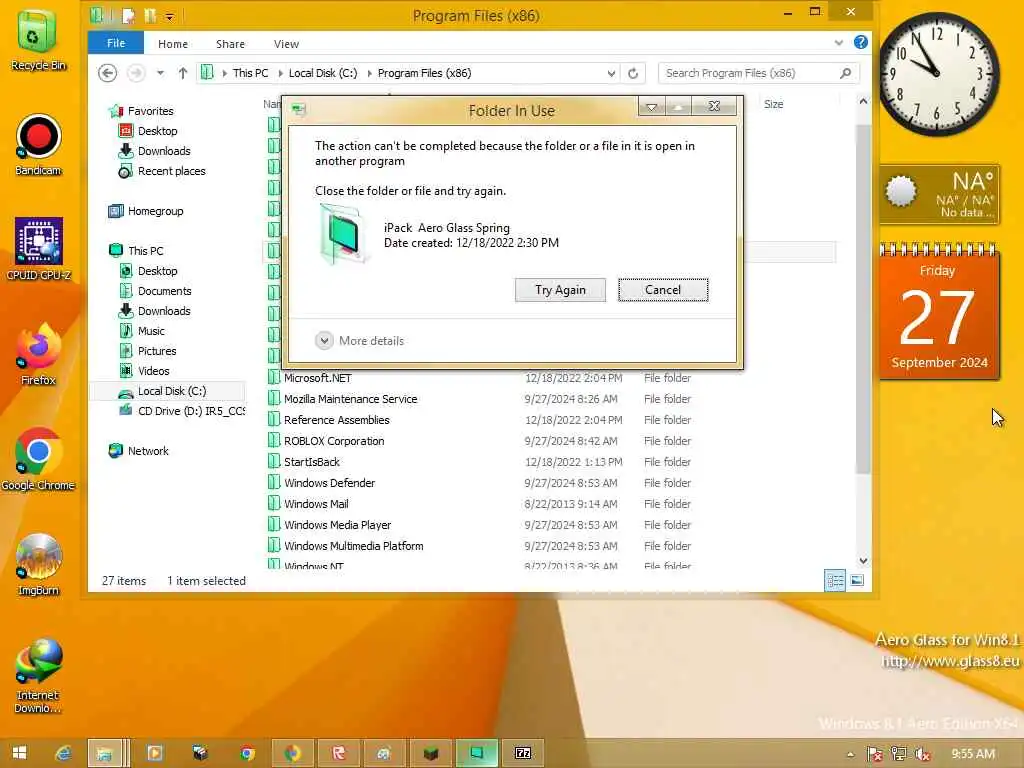
Task: Open the Internet Download Manager desktop shortcut
Action: [x=38, y=677]
